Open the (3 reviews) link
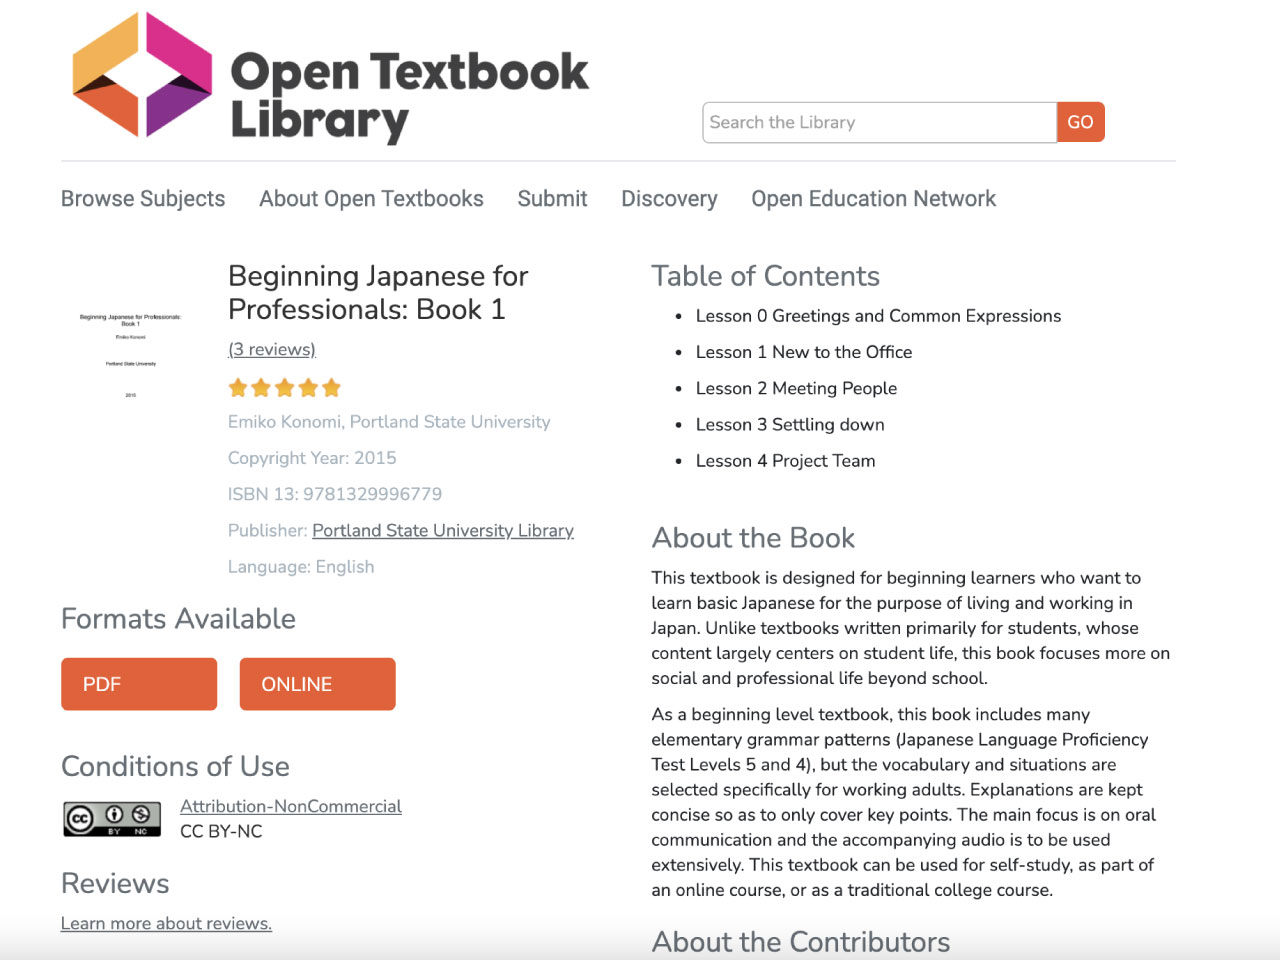Viewport: 1280px width, 960px height. tap(272, 349)
